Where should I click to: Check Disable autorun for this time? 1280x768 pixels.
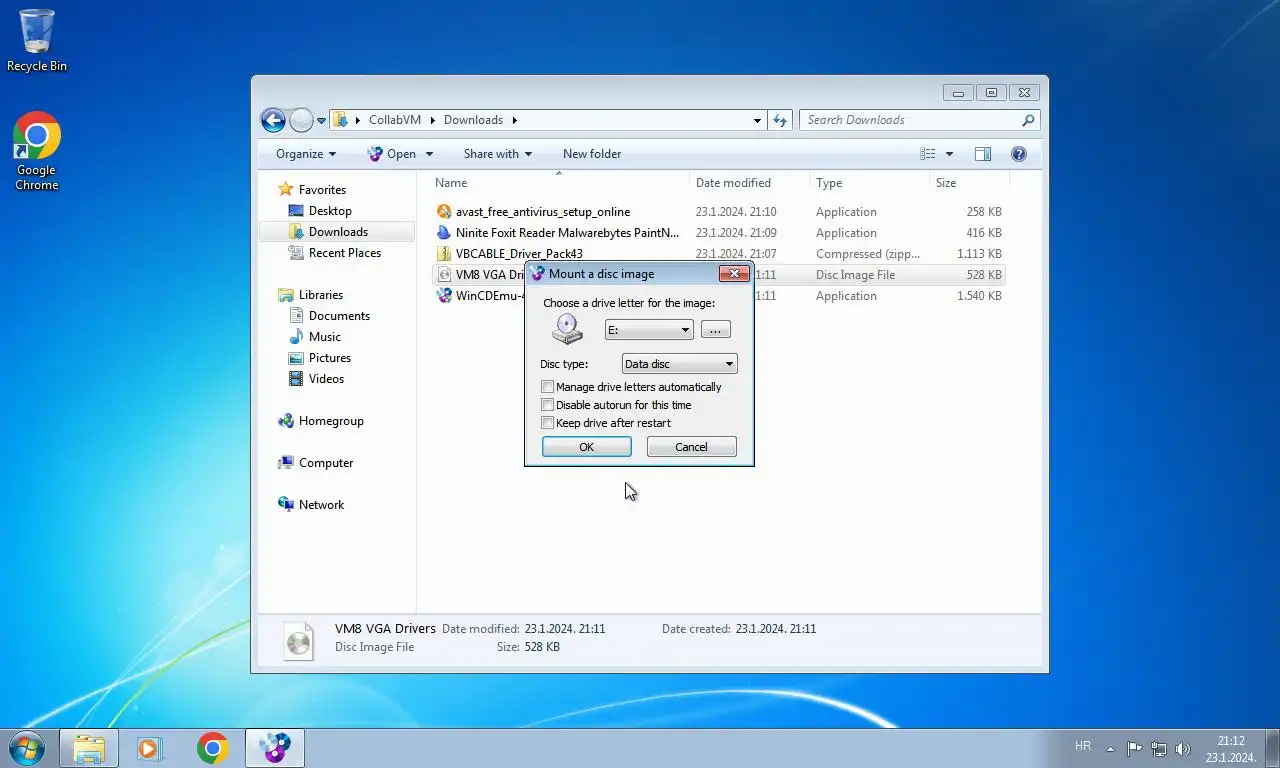(547, 405)
